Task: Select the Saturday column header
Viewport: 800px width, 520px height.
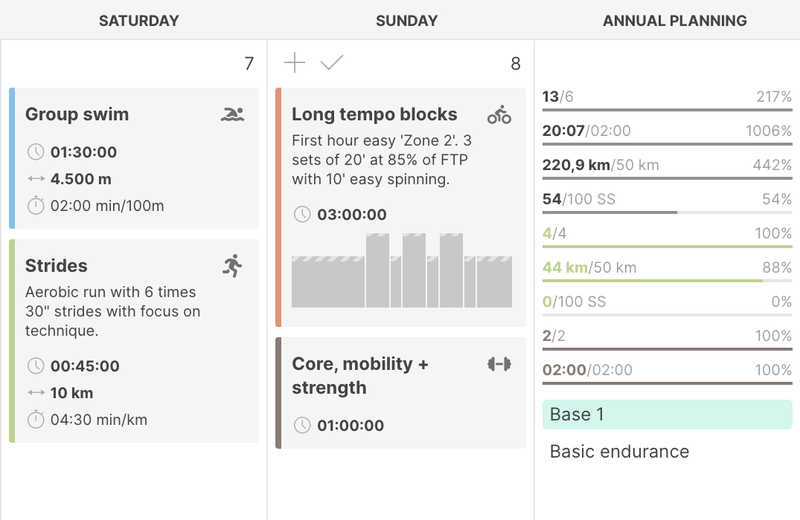Action: click(x=139, y=20)
